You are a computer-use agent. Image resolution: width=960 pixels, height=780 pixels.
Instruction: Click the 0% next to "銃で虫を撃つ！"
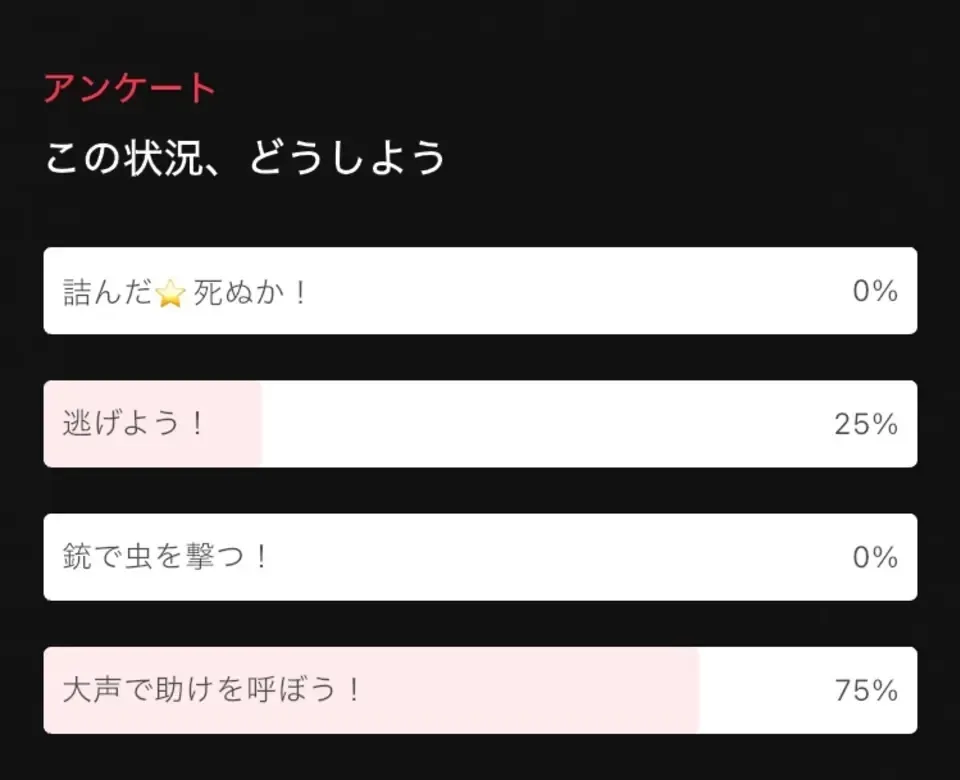coord(875,557)
